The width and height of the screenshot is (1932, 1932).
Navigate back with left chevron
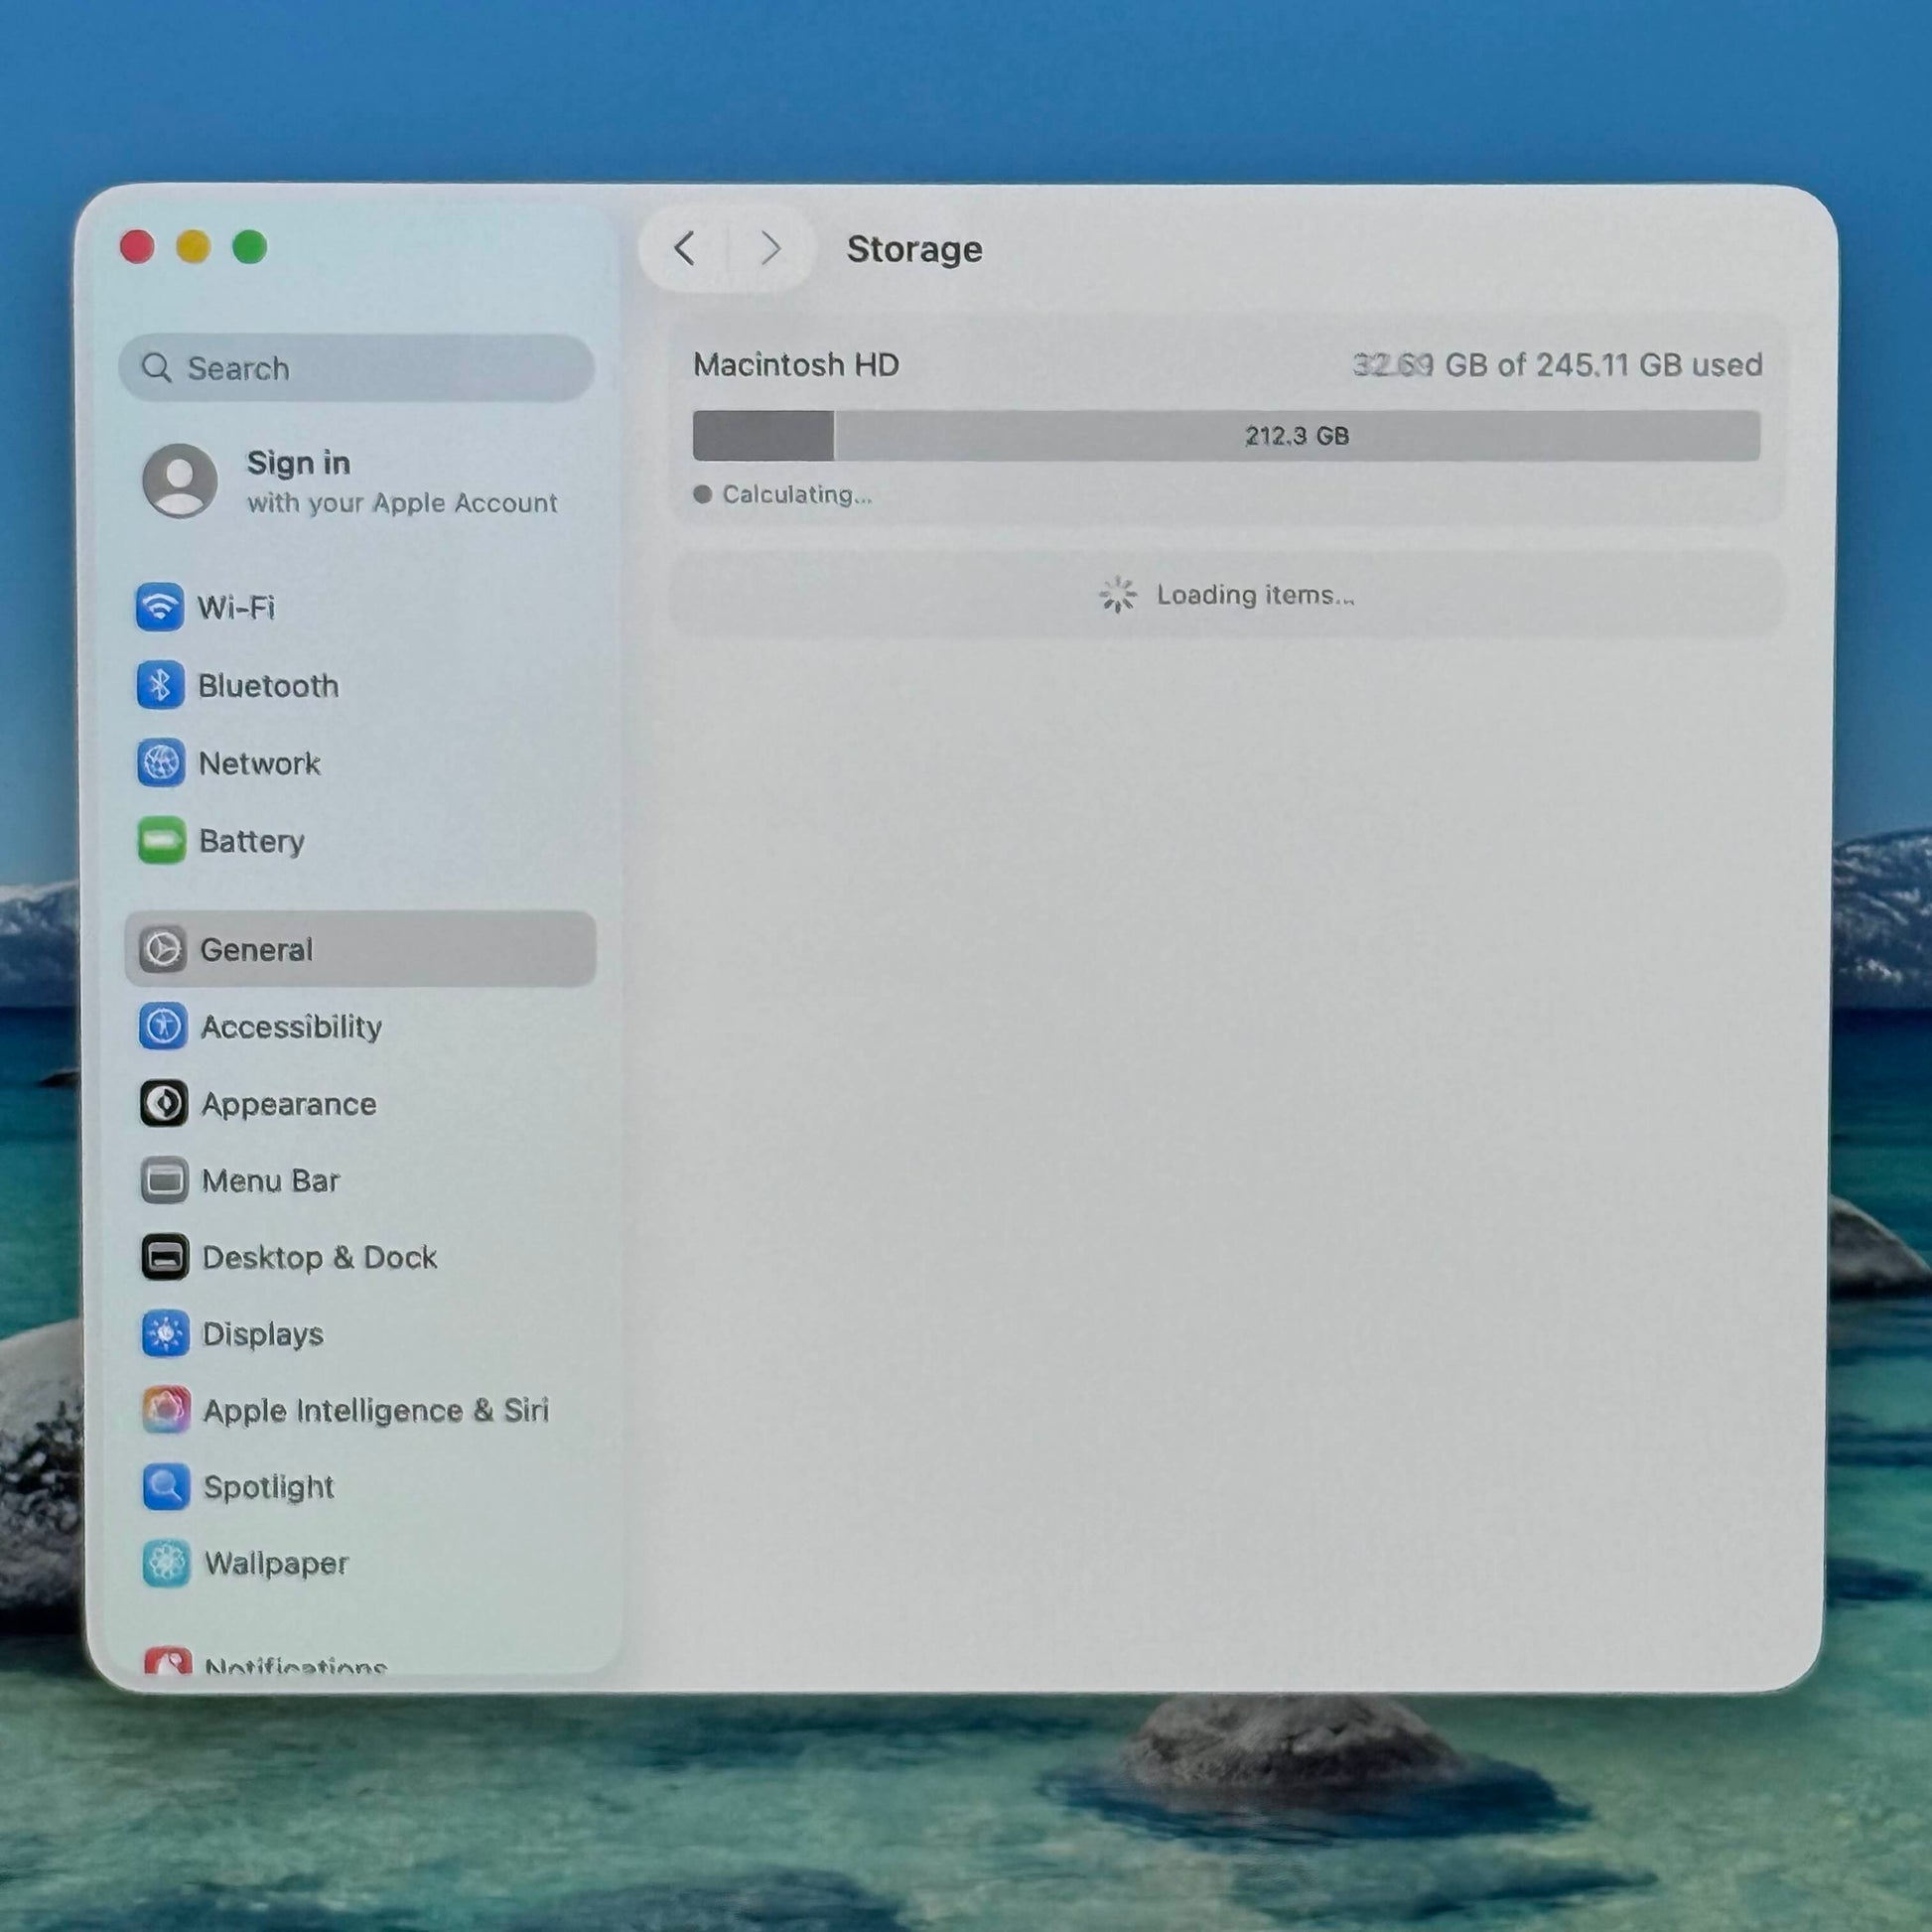(x=685, y=248)
